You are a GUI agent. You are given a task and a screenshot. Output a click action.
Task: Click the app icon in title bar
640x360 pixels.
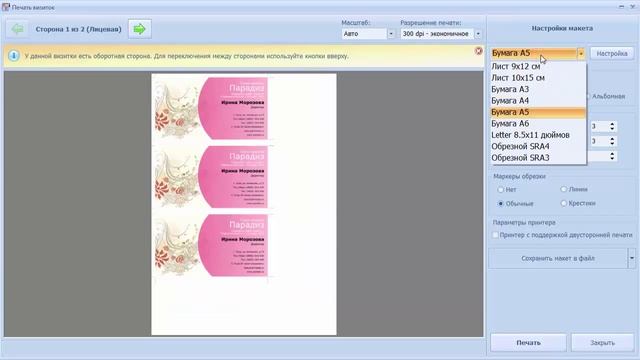coord(5,7)
